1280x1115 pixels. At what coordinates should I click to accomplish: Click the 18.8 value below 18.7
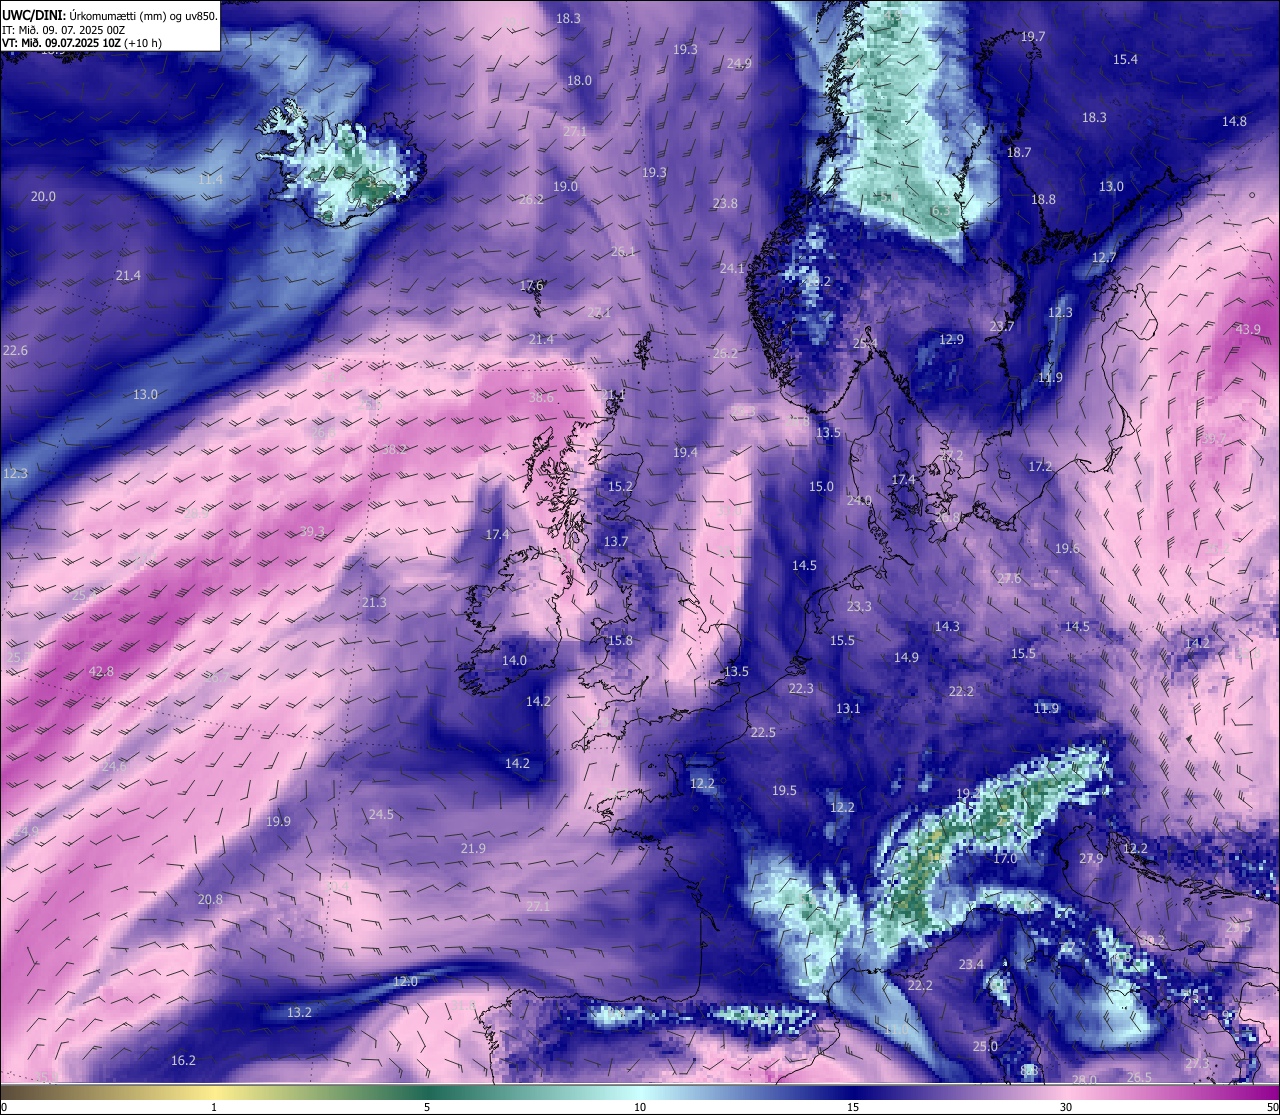pos(1044,199)
